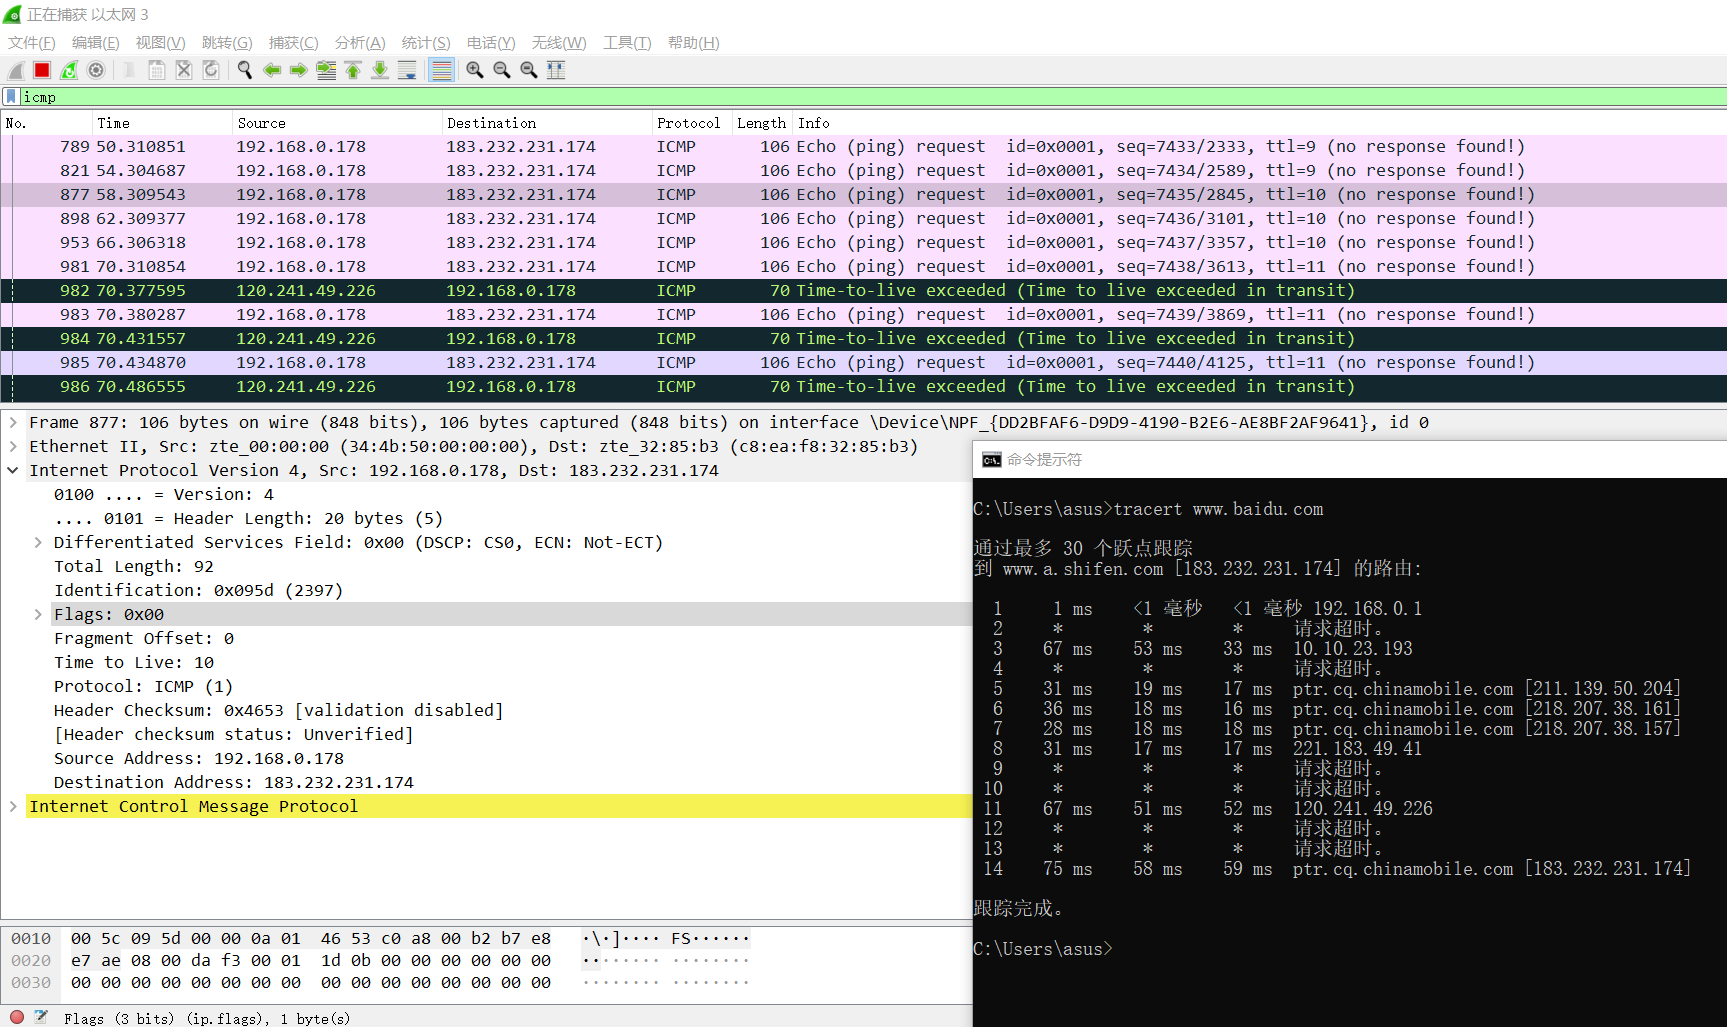
Task: Open a capture file icon
Action: pos(130,70)
